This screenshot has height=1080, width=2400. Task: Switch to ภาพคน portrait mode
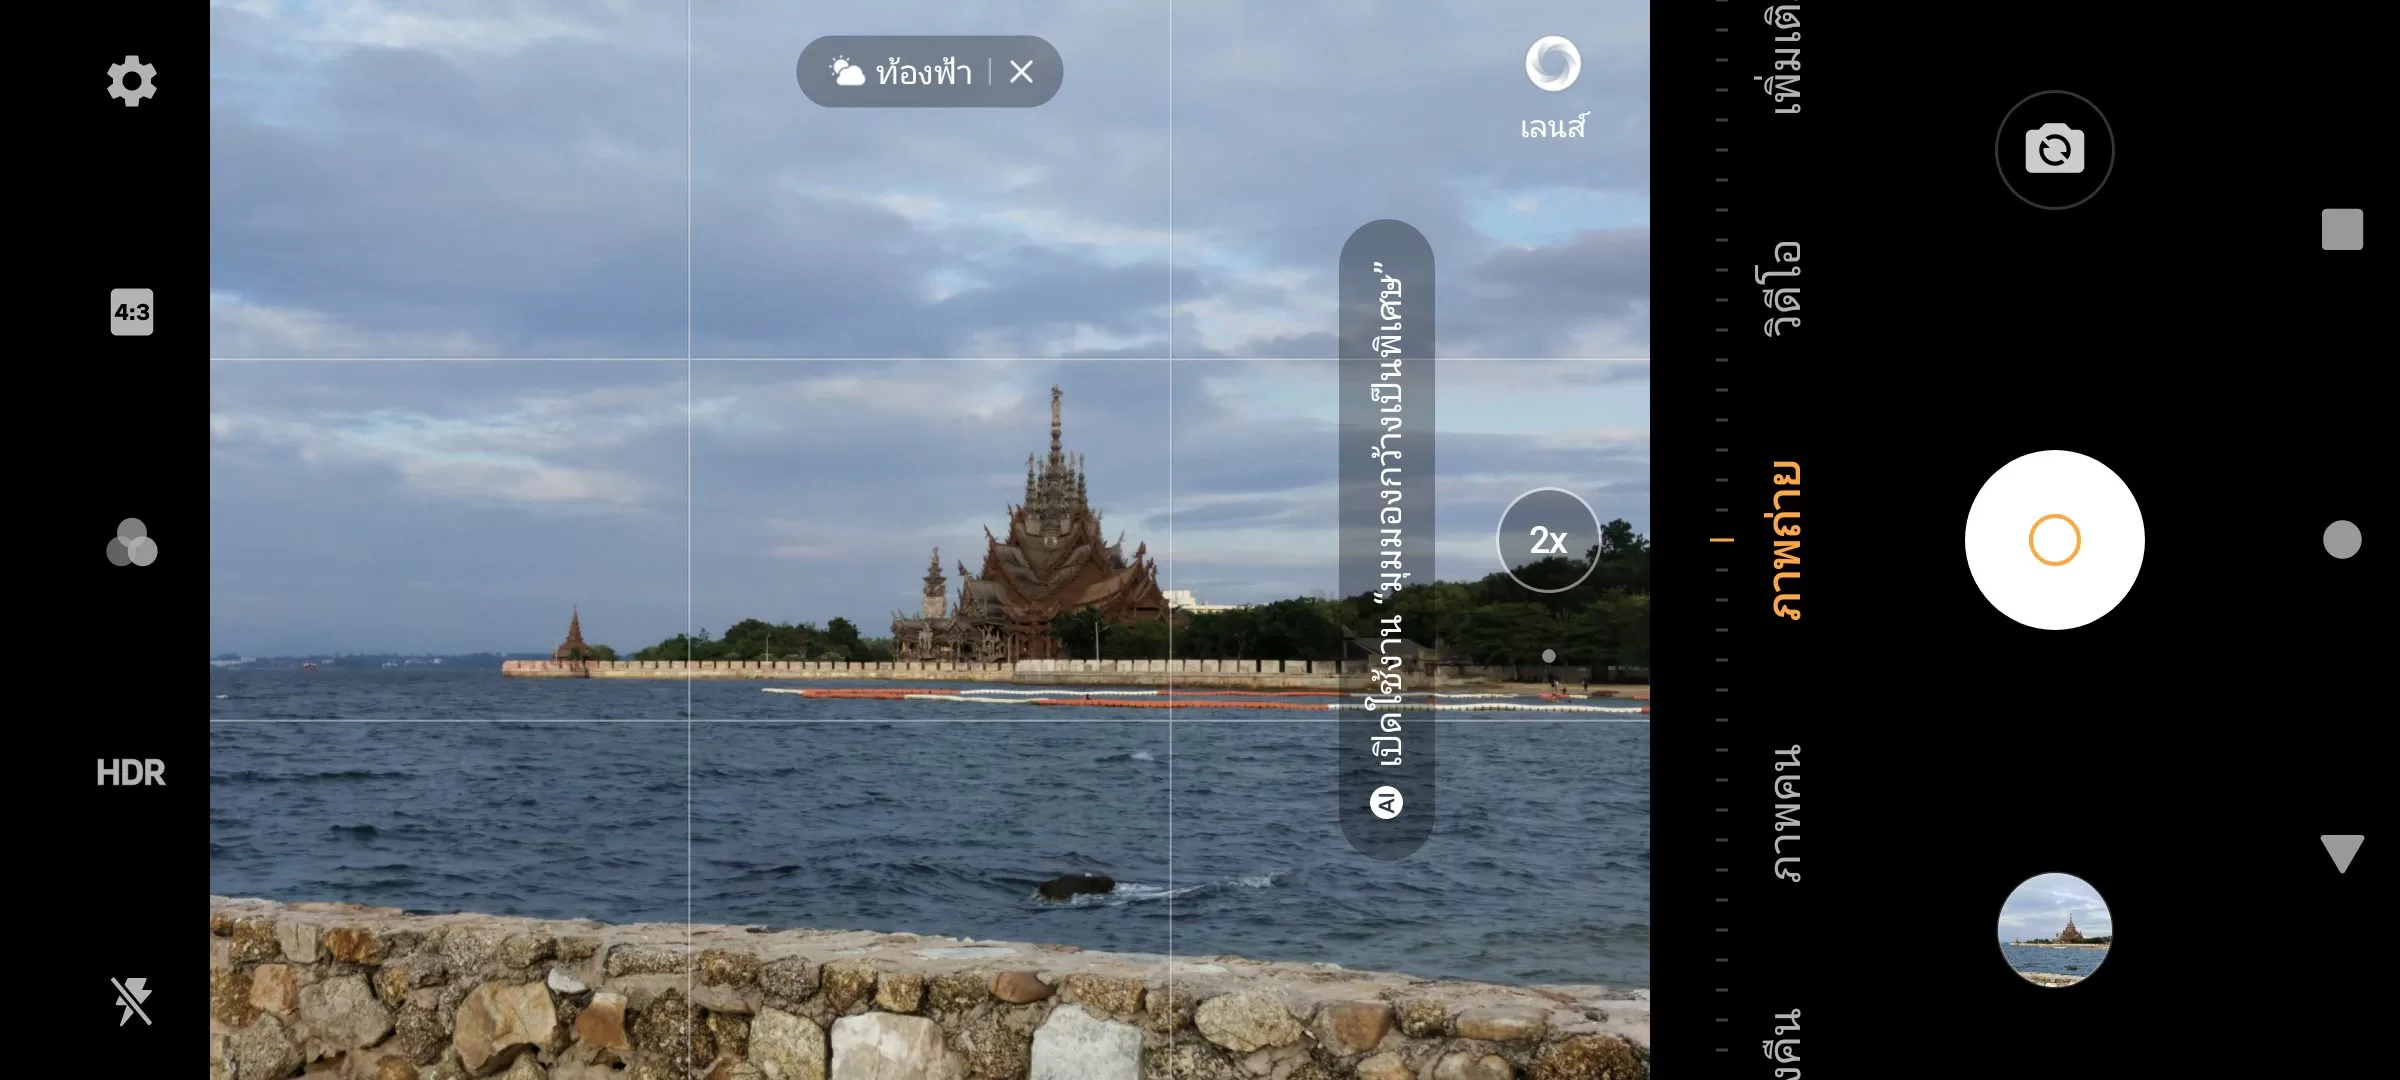pyautogui.click(x=1786, y=813)
